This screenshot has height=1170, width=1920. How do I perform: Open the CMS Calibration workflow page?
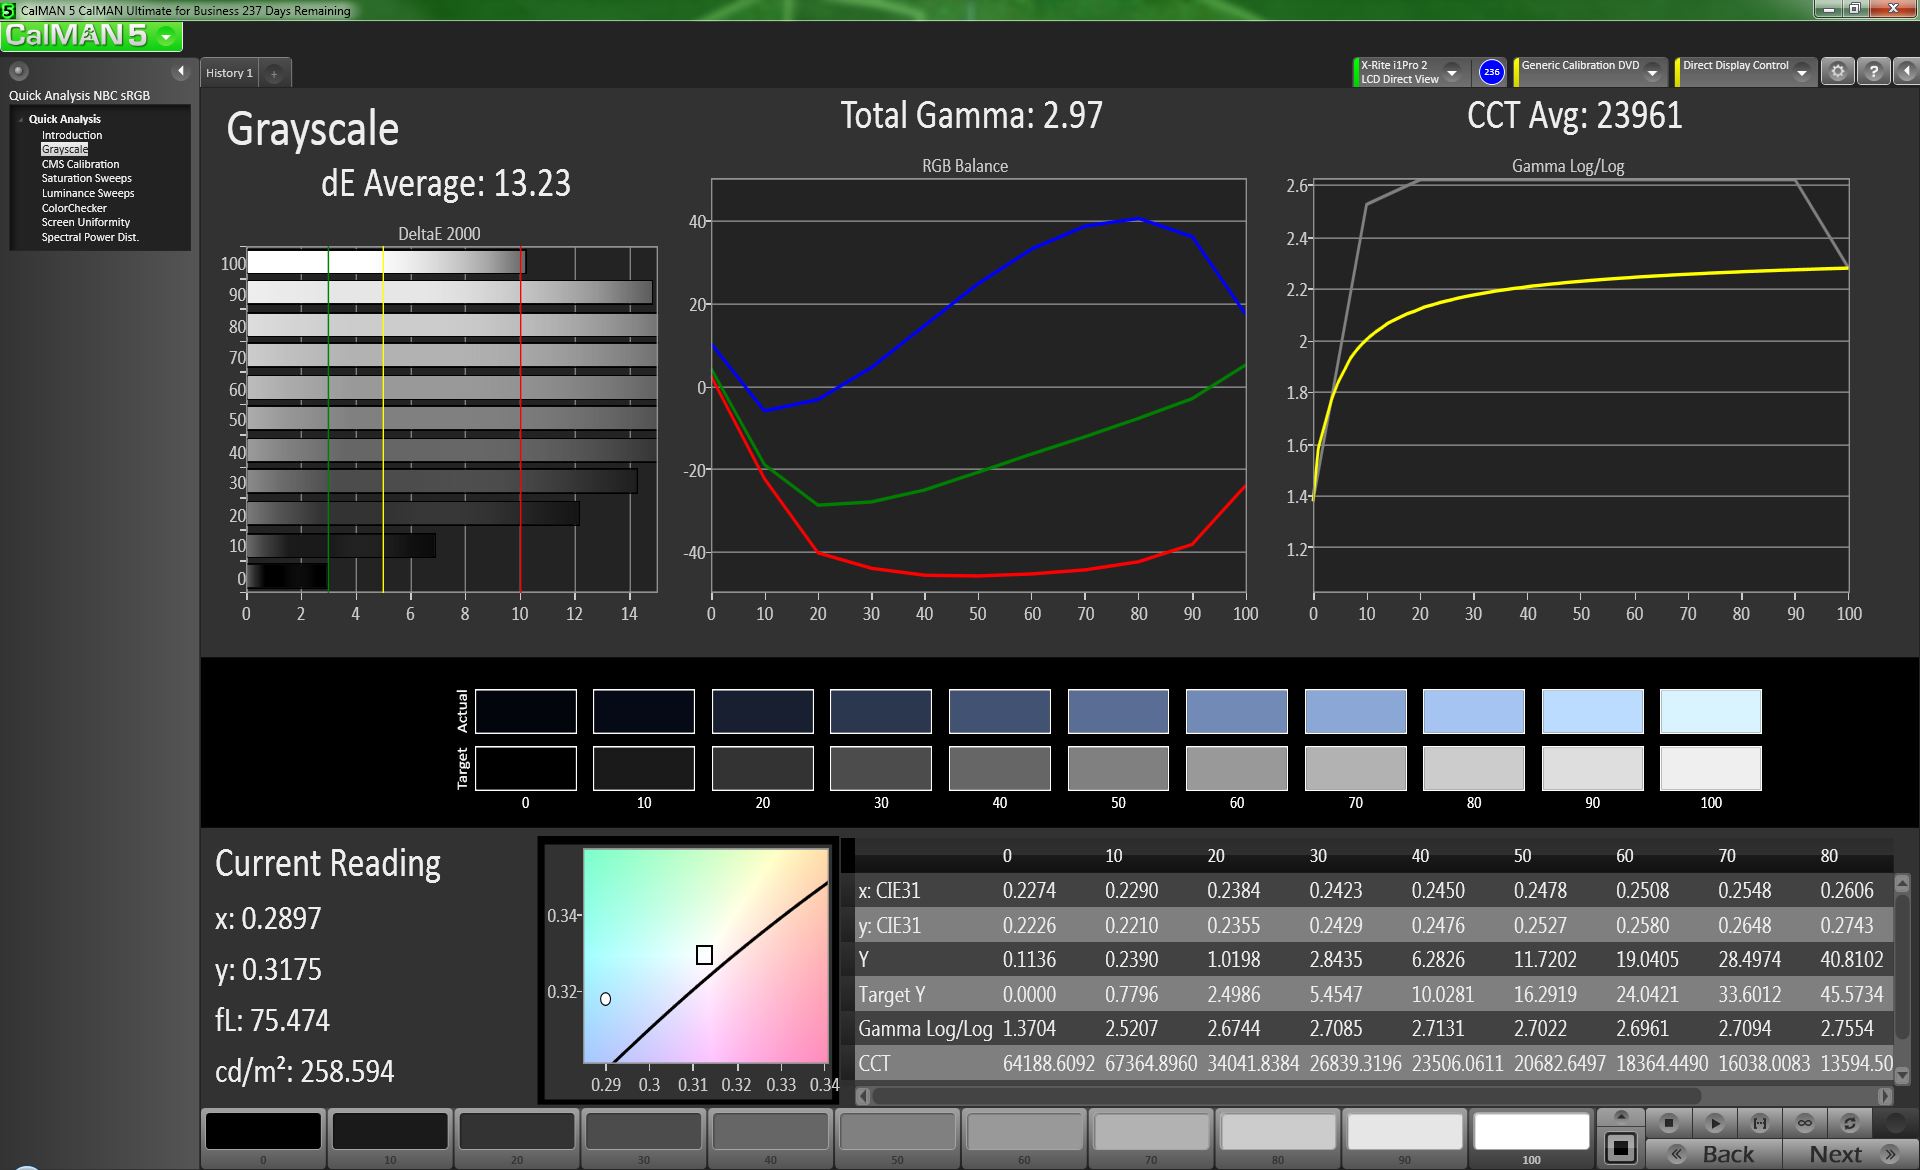click(80, 164)
